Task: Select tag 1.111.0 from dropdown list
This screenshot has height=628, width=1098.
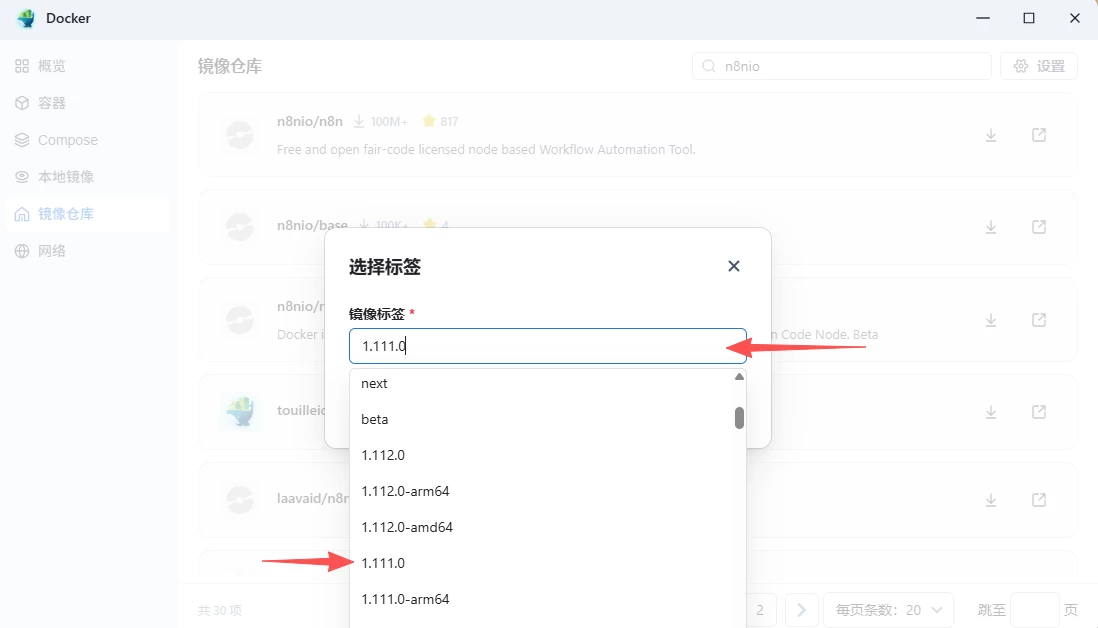Action: (x=383, y=563)
